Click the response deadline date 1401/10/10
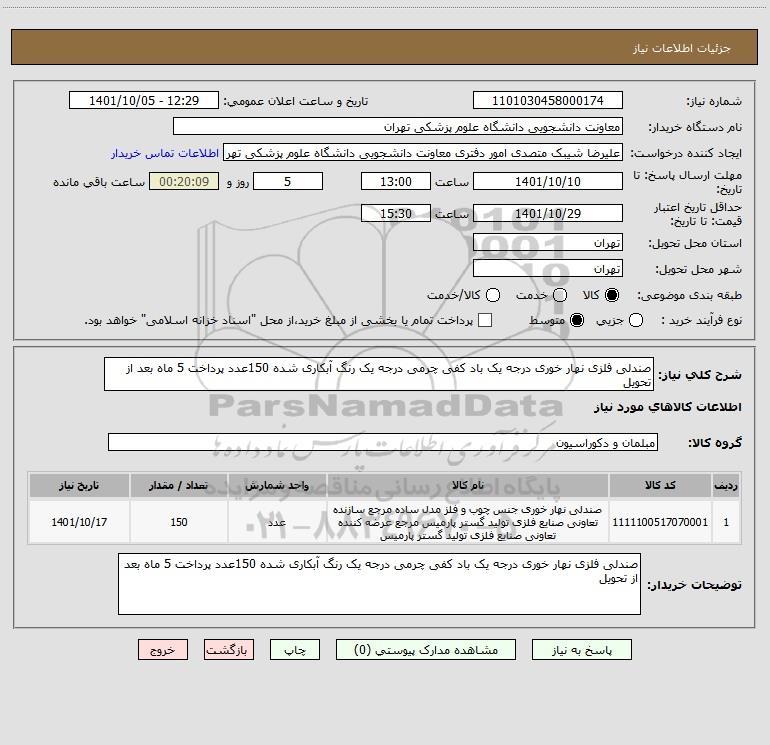The width and height of the screenshot is (770, 745). coord(548,182)
